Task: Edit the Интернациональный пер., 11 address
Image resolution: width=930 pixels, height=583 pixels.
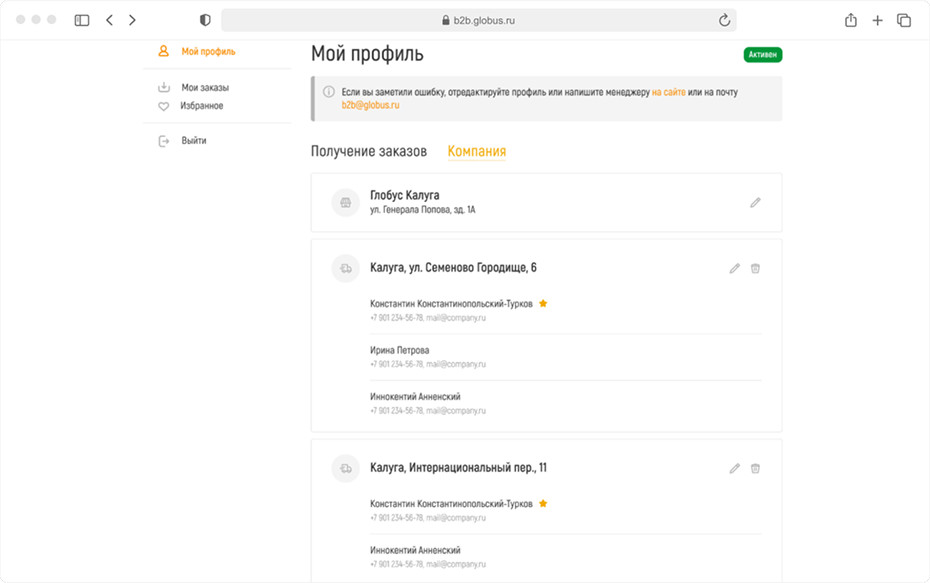Action: click(x=735, y=468)
